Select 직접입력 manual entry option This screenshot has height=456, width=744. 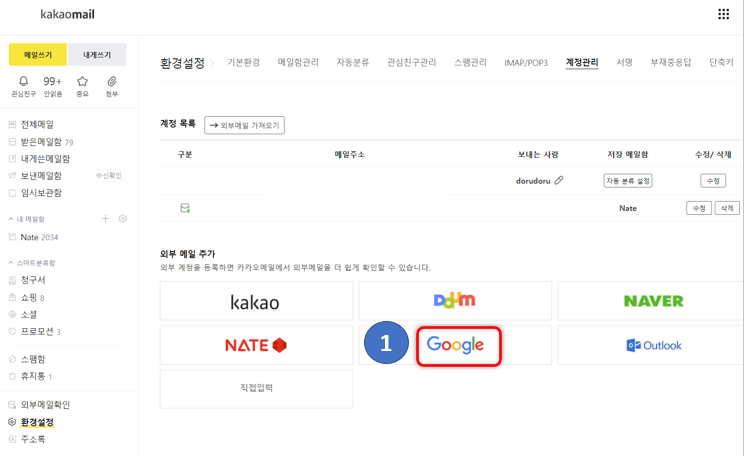point(256,389)
